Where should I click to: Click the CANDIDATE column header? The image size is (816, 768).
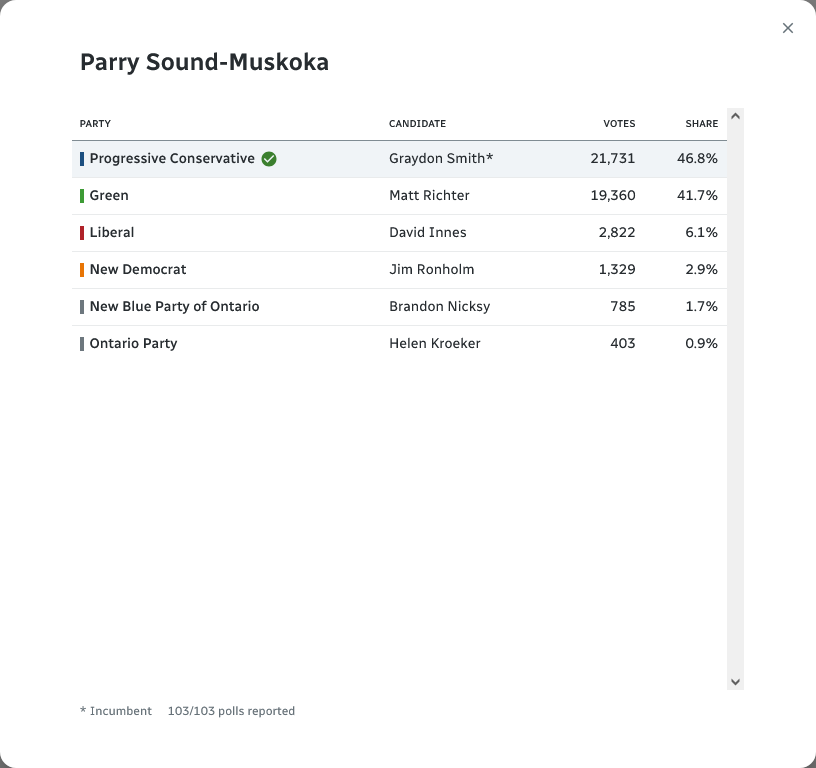pos(417,124)
